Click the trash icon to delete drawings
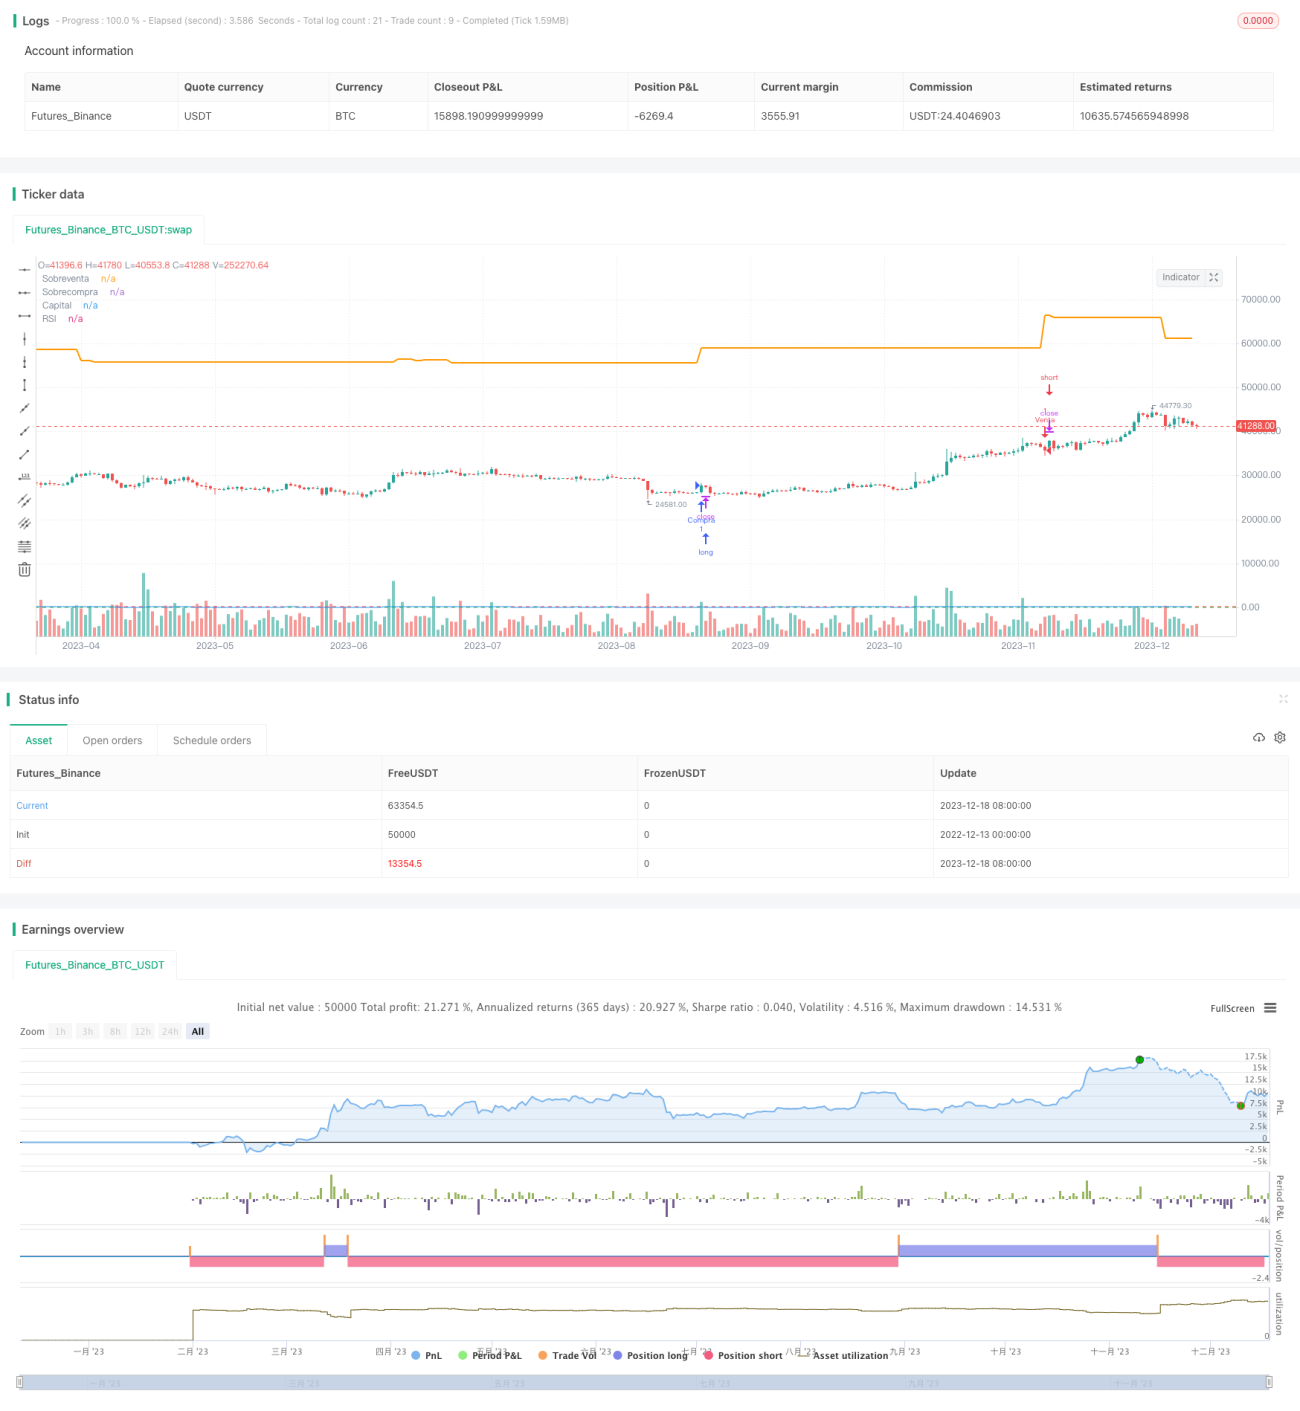 click(x=25, y=569)
